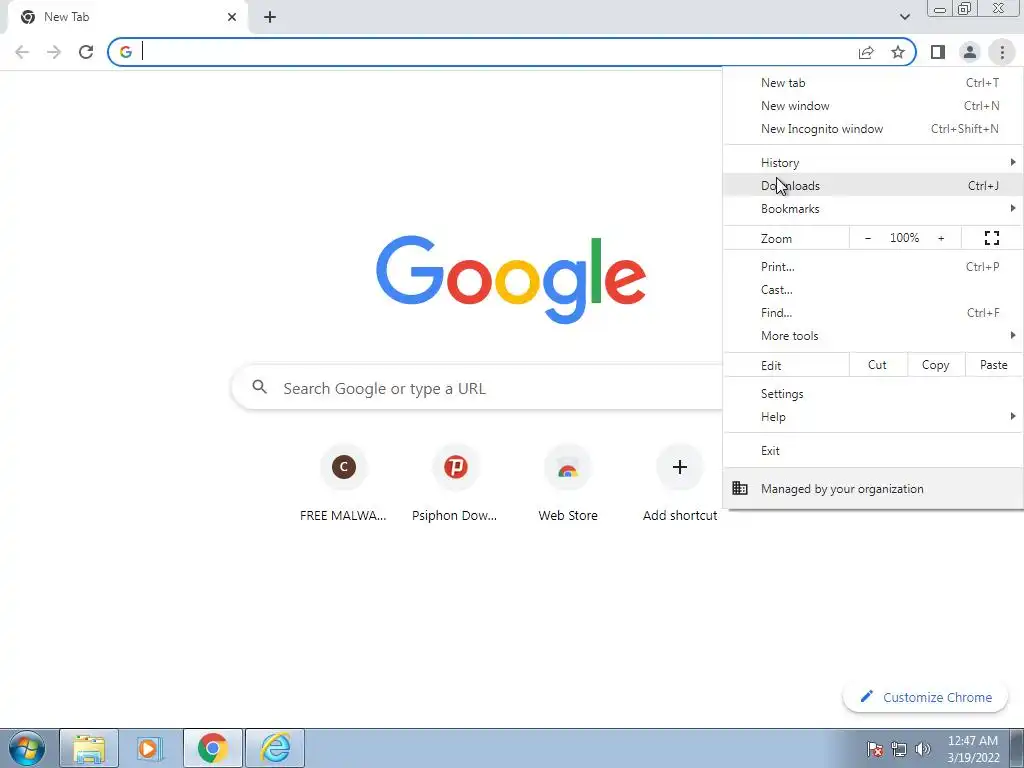Click the volume speaker tray icon
Viewport: 1024px width, 768px height.
[922, 749]
